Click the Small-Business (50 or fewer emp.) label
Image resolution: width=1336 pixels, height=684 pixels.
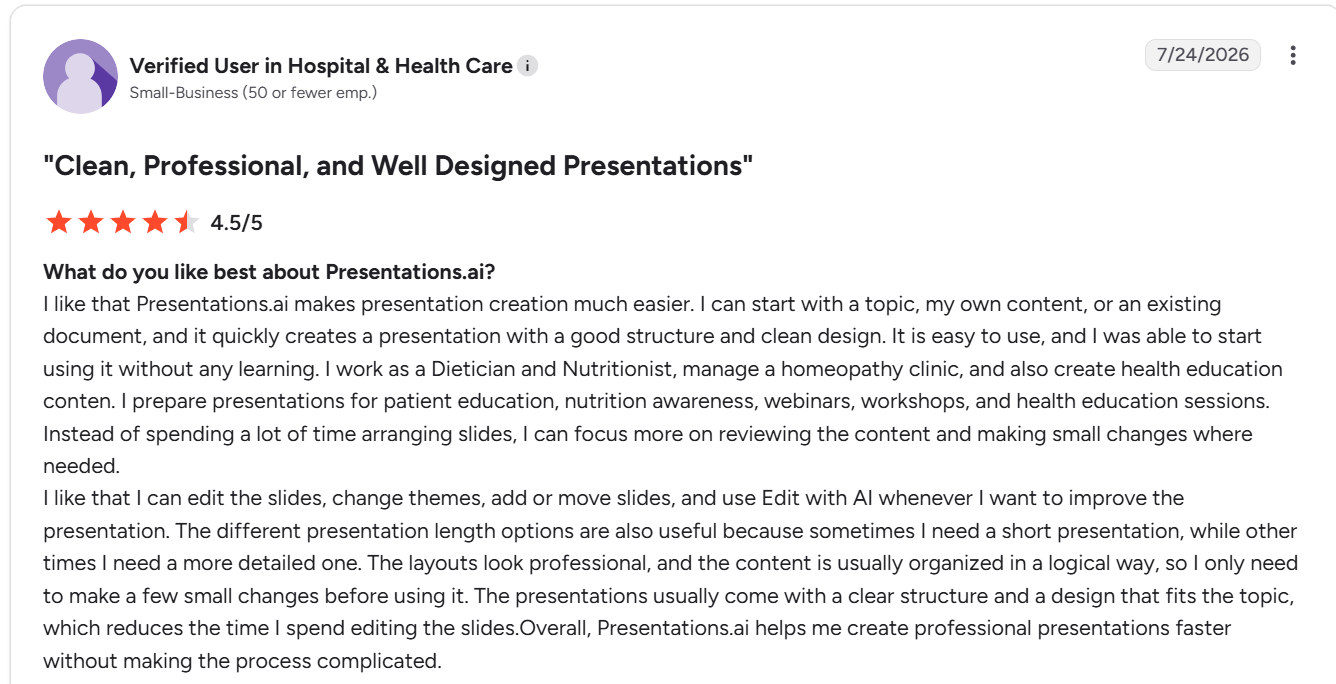(x=253, y=93)
